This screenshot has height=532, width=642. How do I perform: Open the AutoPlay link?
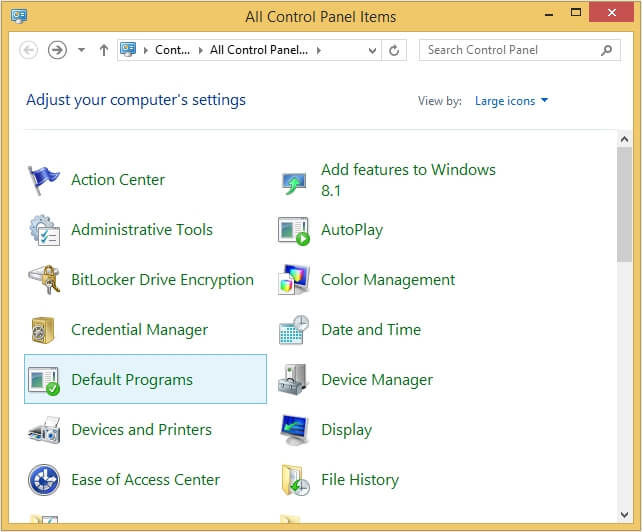(x=352, y=230)
